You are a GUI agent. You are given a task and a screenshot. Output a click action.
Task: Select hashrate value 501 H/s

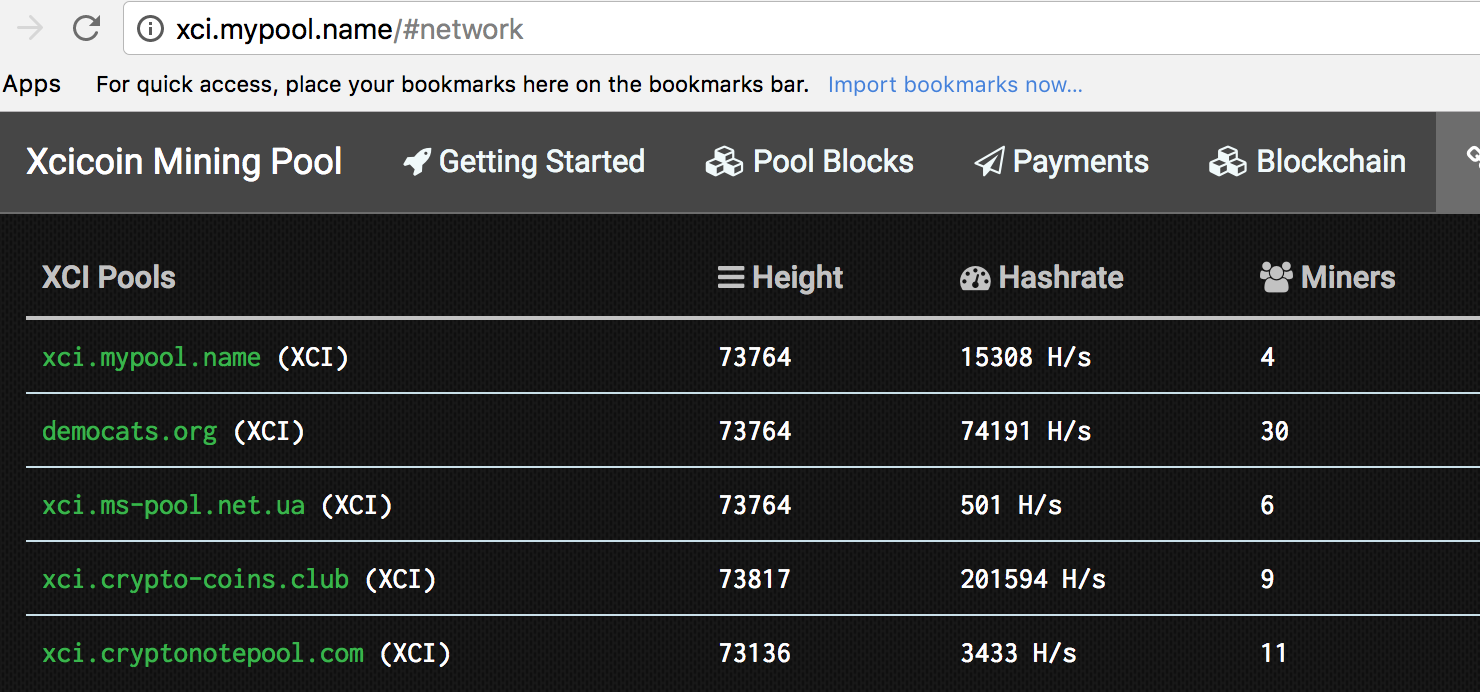tap(1011, 505)
